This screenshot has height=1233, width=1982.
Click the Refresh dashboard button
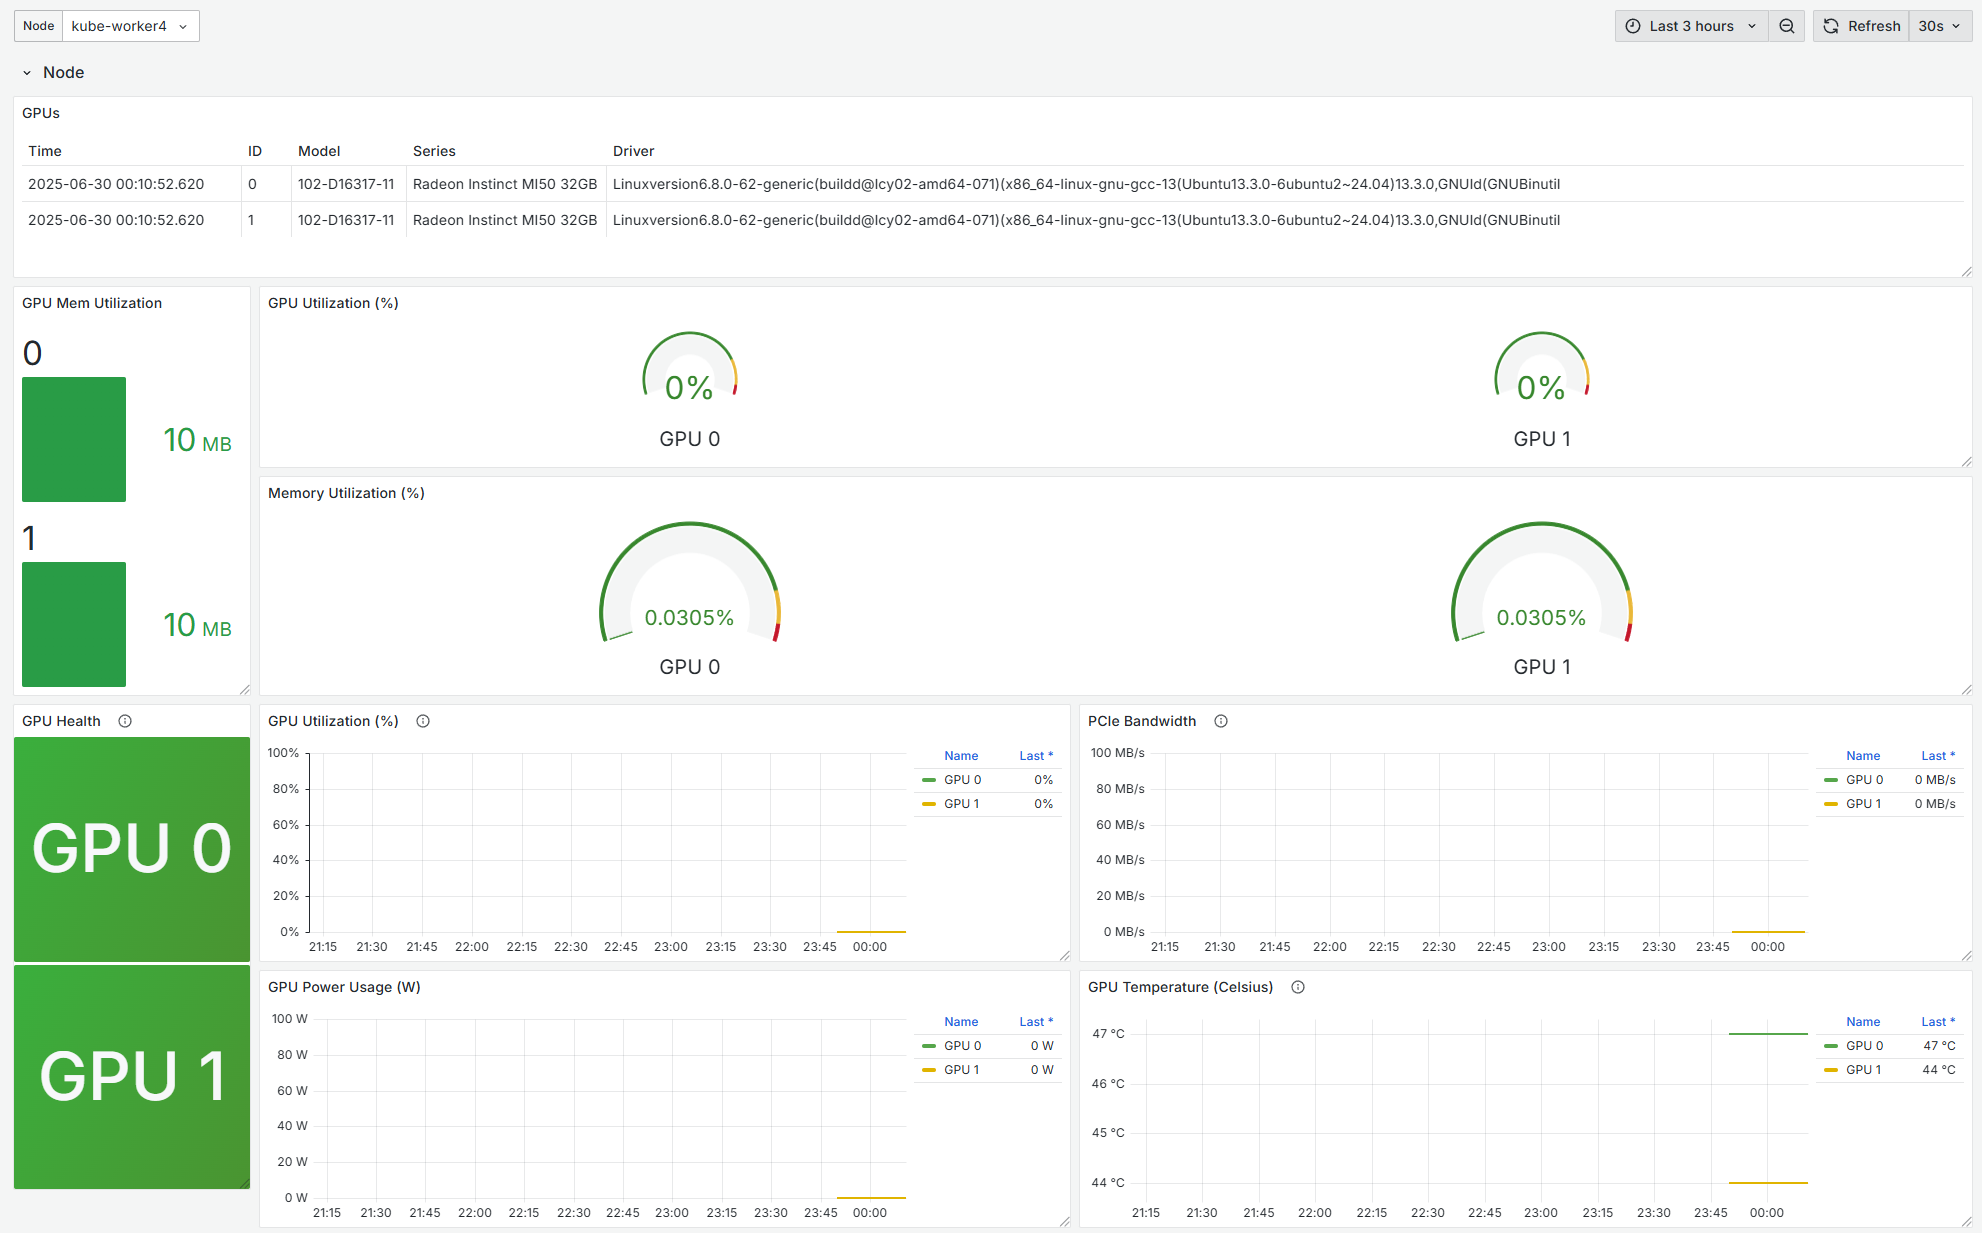pyautogui.click(x=1861, y=26)
